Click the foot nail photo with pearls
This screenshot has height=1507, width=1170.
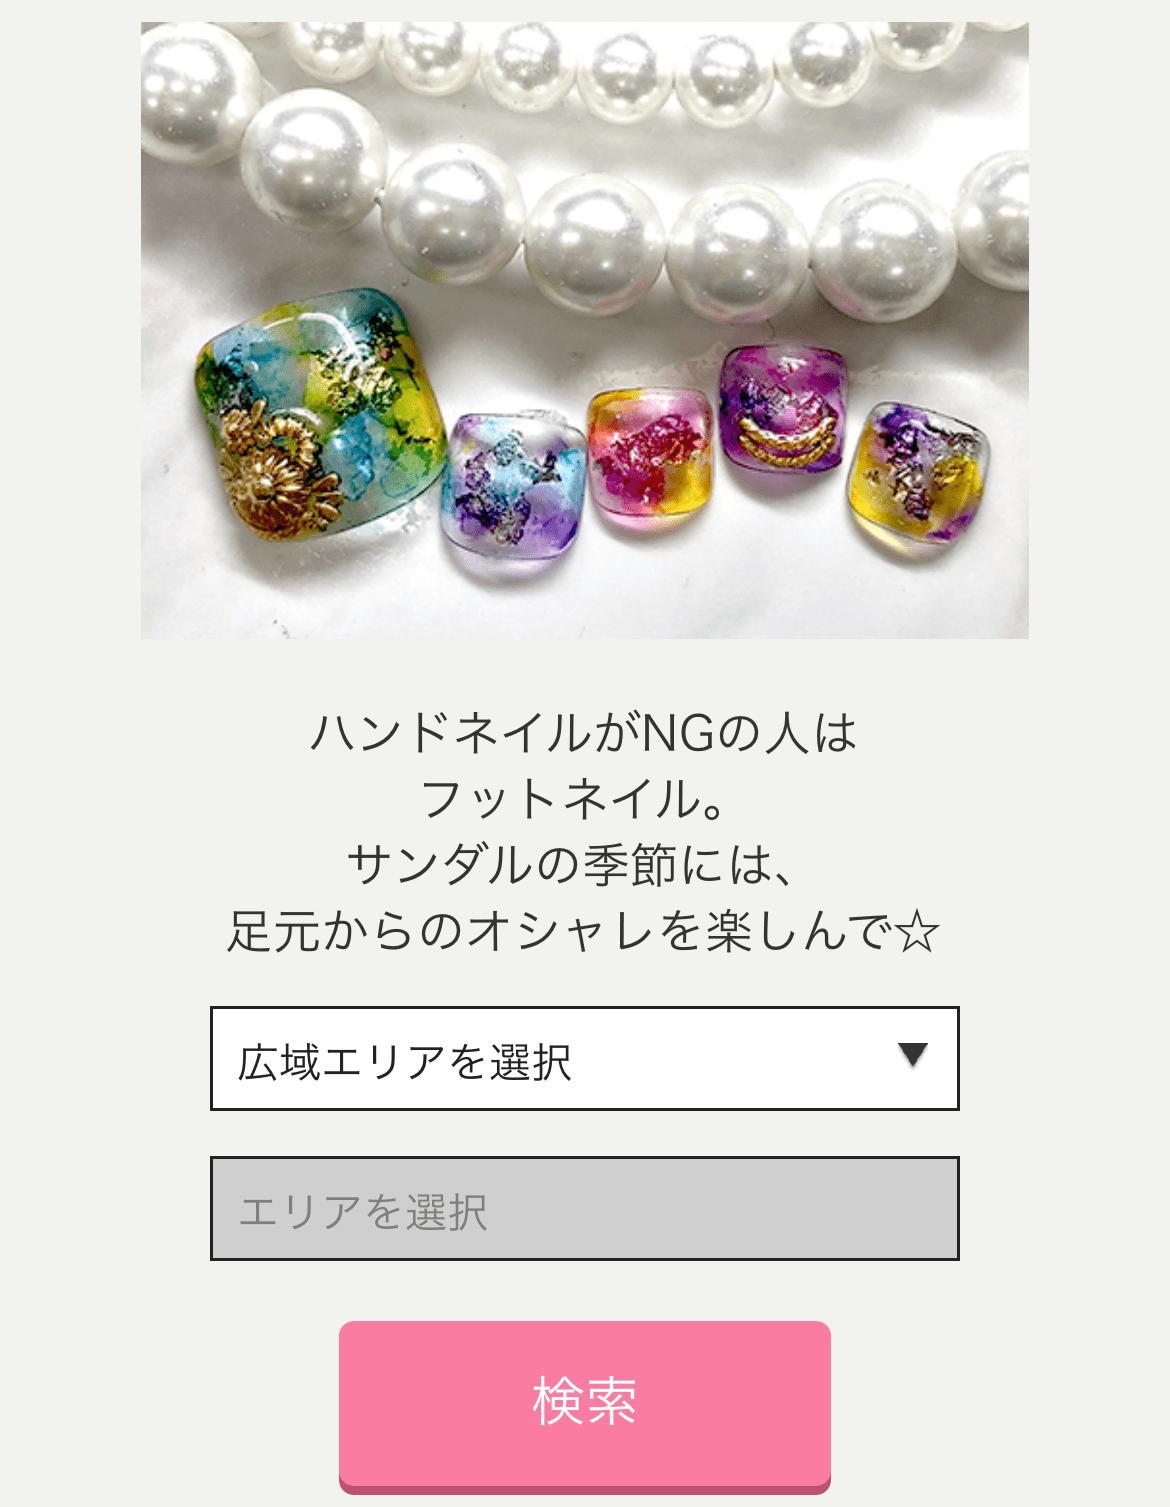(585, 330)
